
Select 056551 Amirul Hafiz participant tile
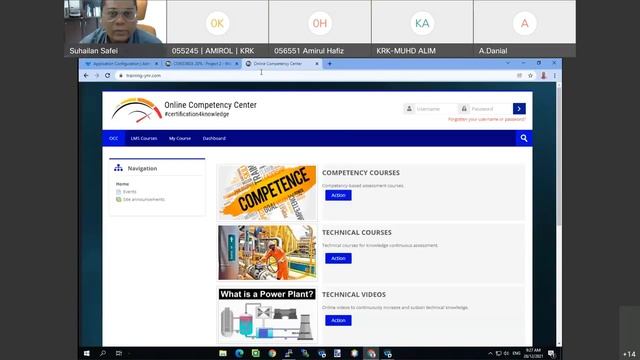coord(320,29)
